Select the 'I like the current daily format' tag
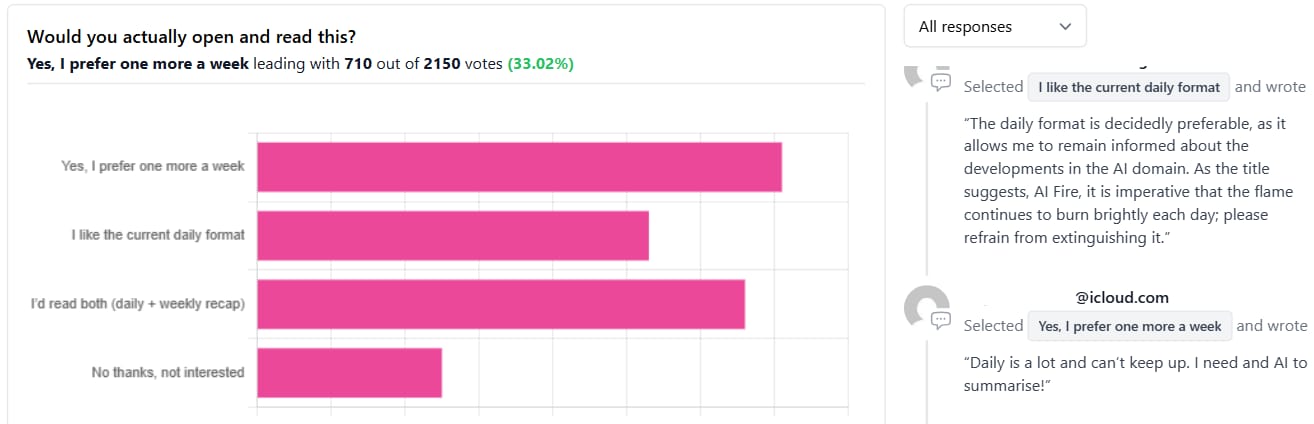This screenshot has height=424, width=1314. click(x=1129, y=87)
